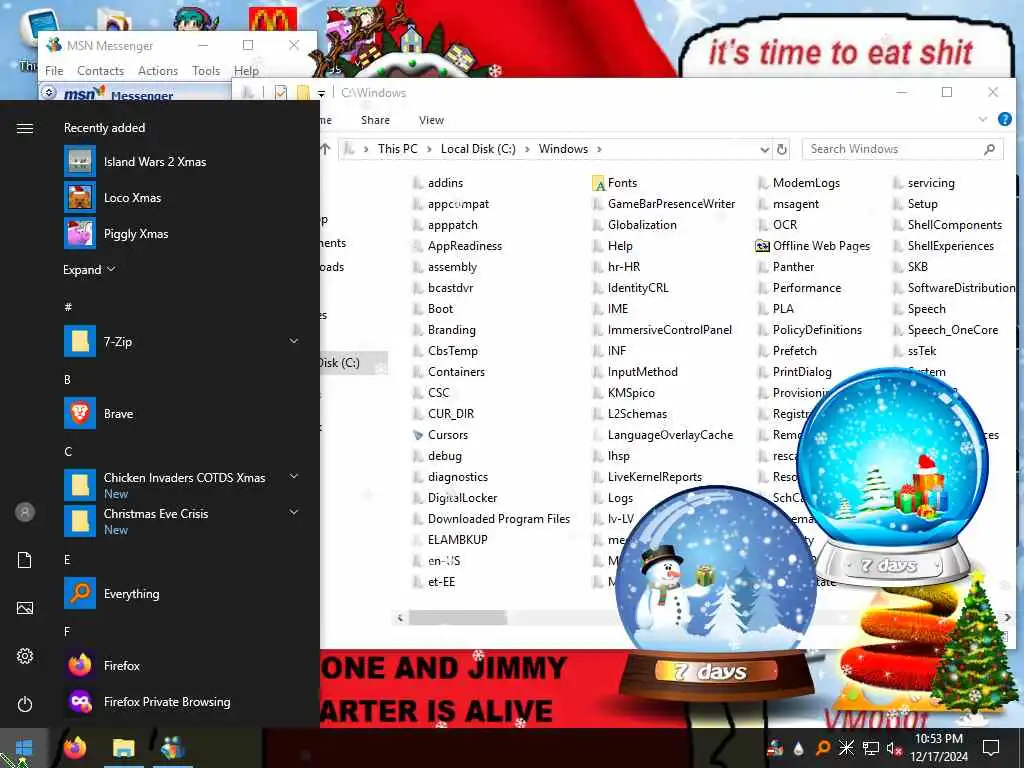The height and width of the screenshot is (768, 1024).
Task: Open Contacts menu in MSN Messenger
Action: (101, 71)
